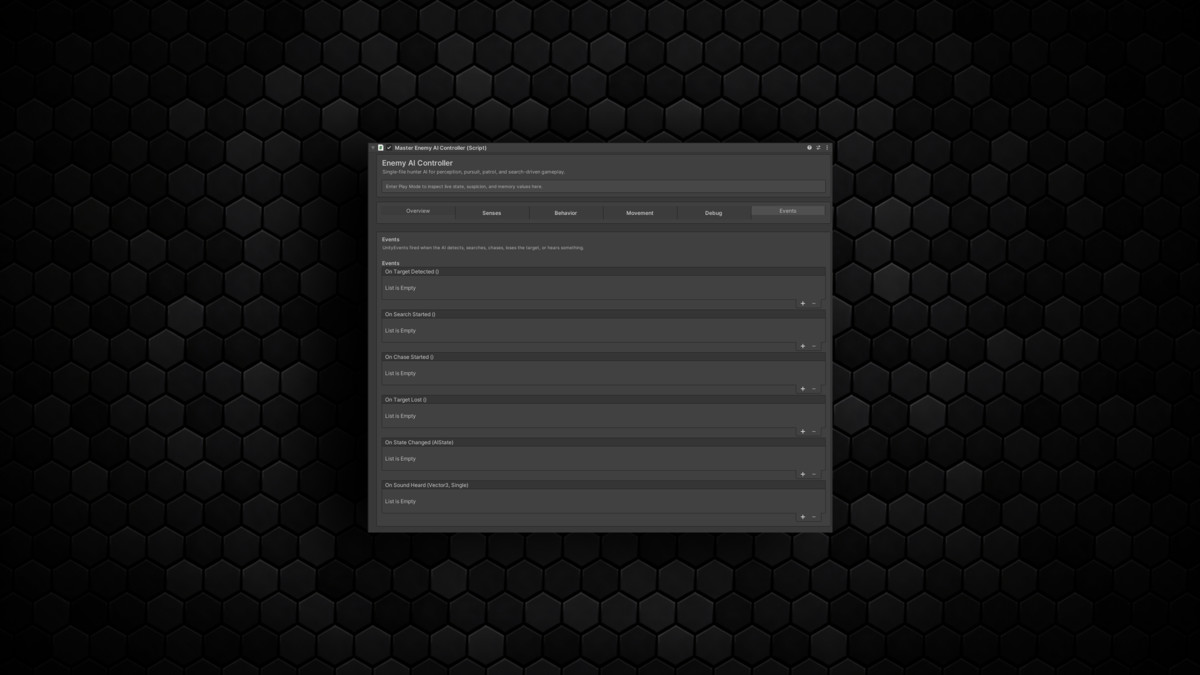
Task: Add listener to On Target Detected event
Action: (x=803, y=304)
